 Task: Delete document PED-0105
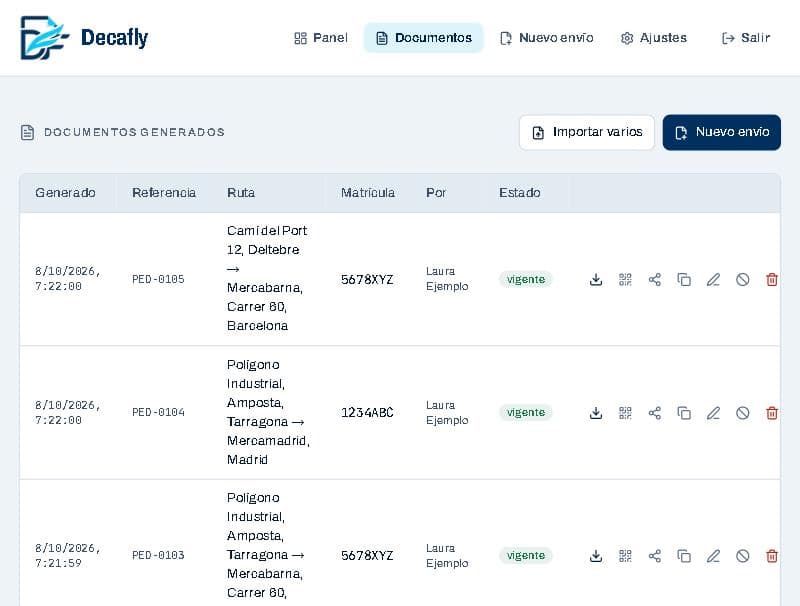pyautogui.click(x=772, y=280)
